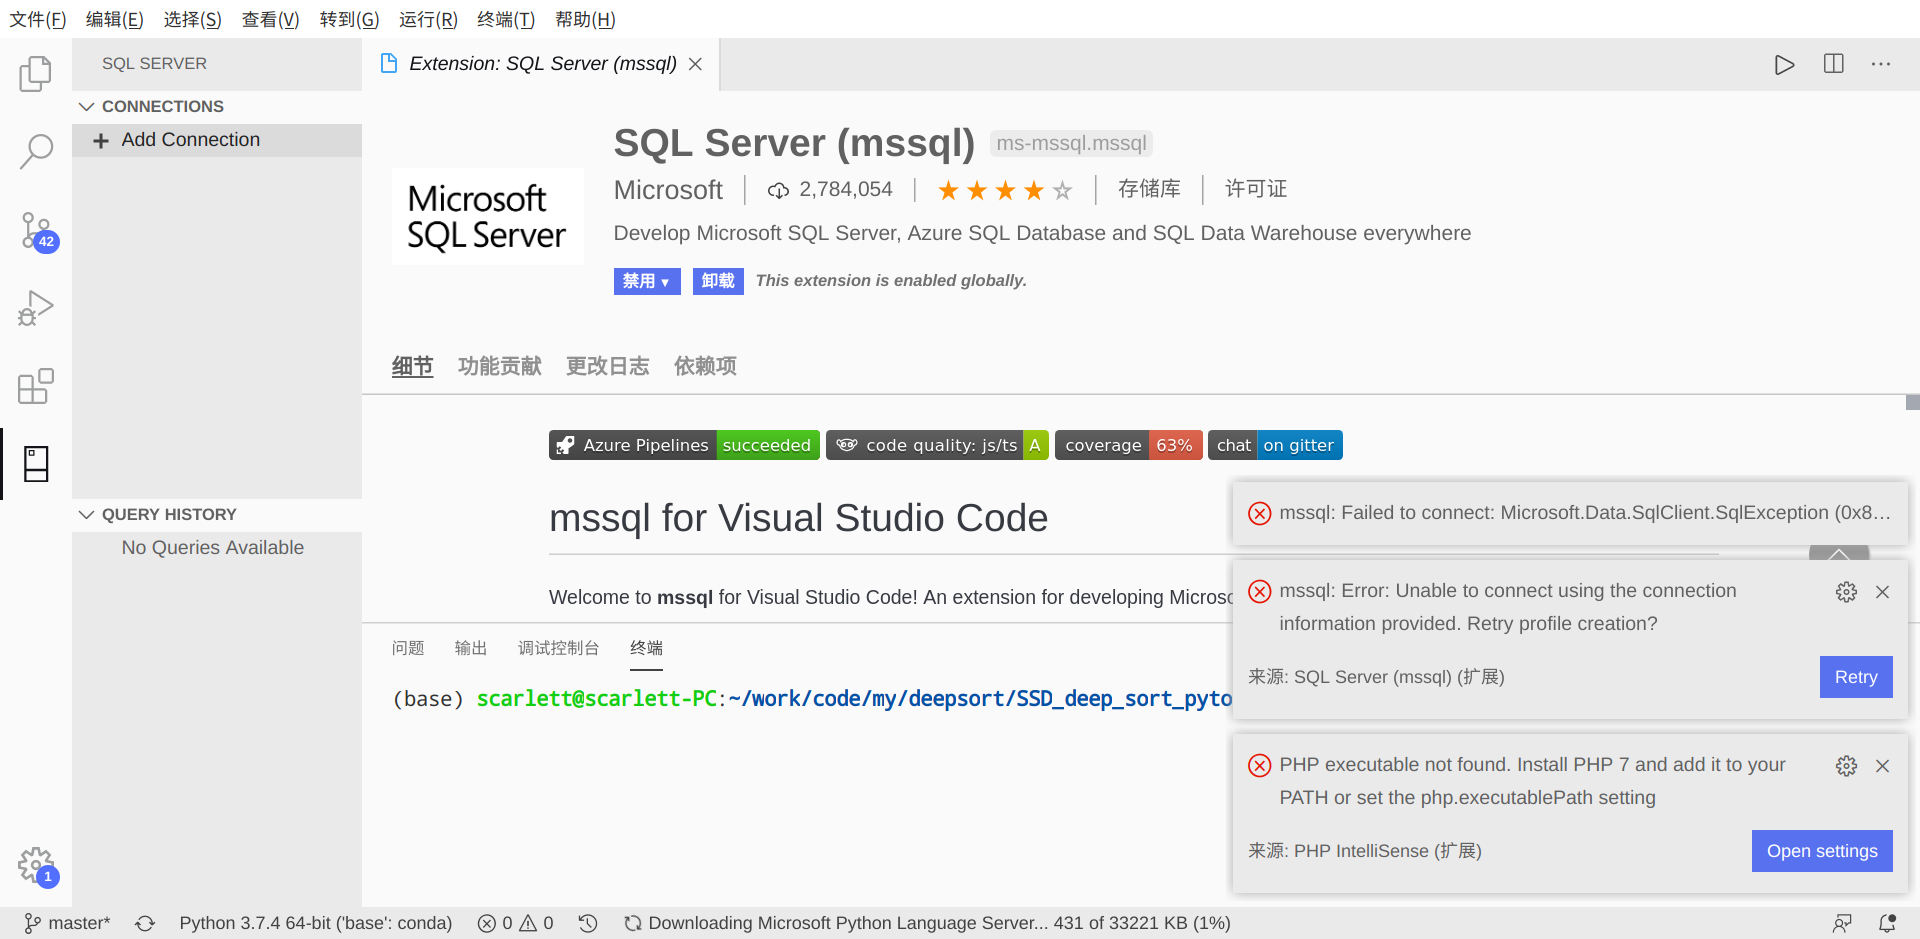Open the 运行(R) menu

[x=427, y=19]
